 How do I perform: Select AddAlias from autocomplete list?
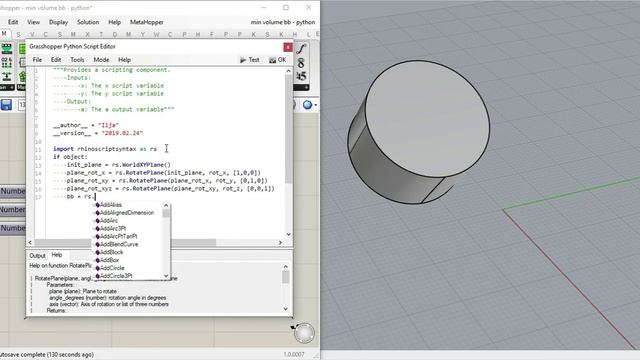coord(111,205)
